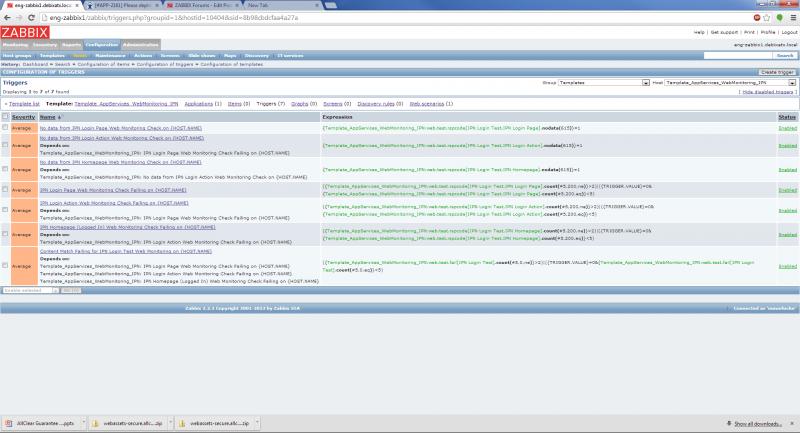Close the New Tab browser tab

317,5
